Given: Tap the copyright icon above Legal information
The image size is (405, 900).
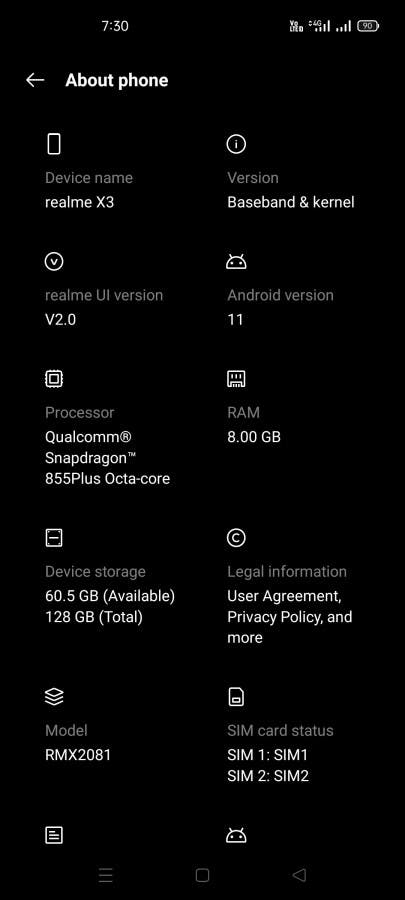Looking at the screenshot, I should point(236,538).
